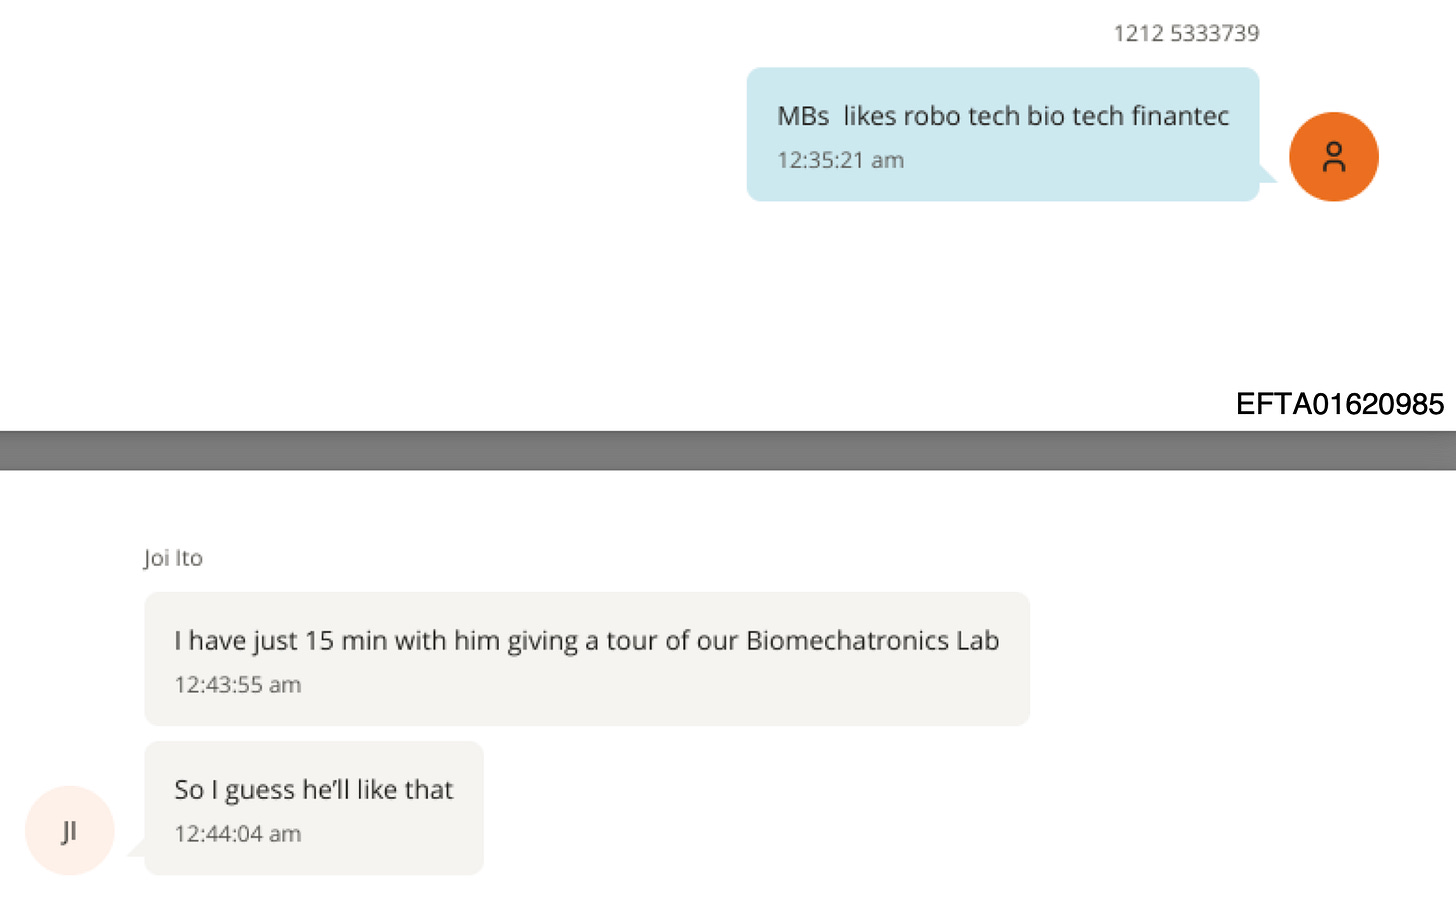Click the JI initials avatar circle

(x=70, y=830)
